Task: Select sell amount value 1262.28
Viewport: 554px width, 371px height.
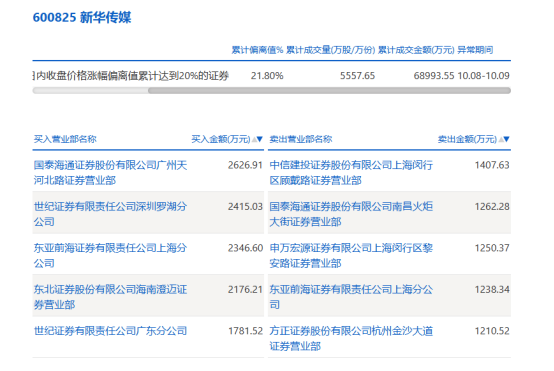Action: [x=492, y=206]
